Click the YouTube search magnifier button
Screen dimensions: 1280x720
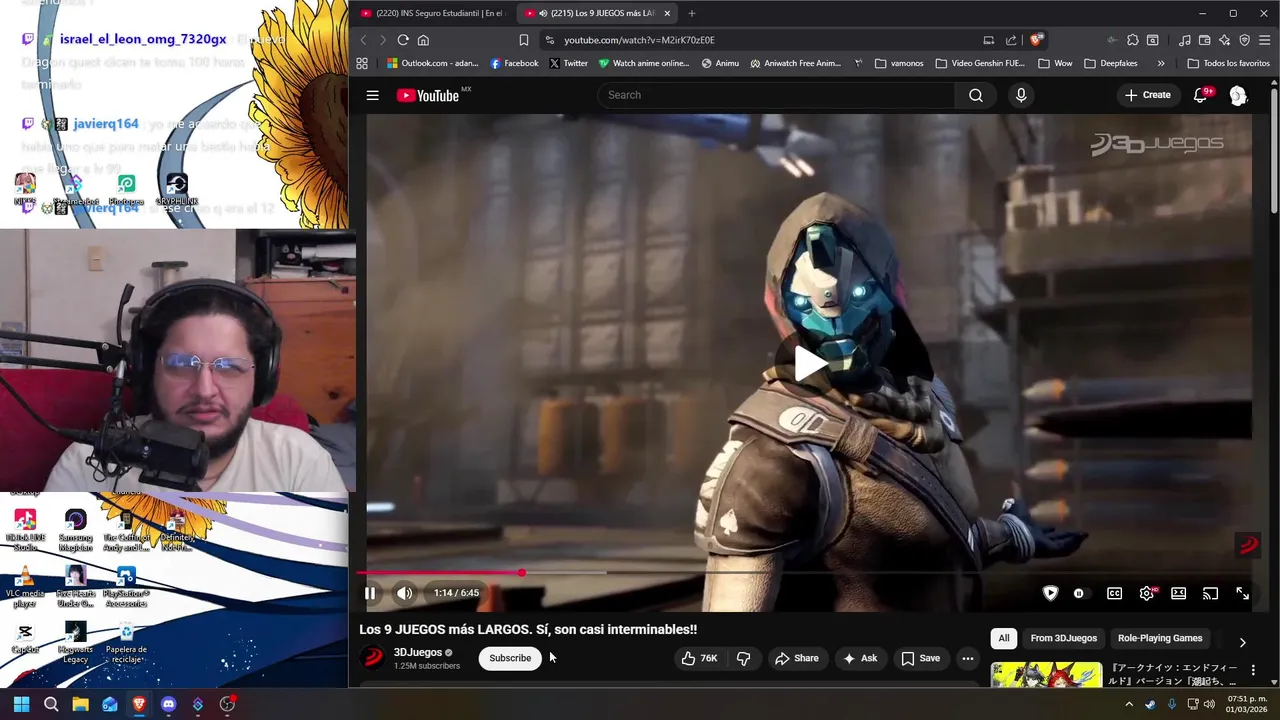coord(975,95)
